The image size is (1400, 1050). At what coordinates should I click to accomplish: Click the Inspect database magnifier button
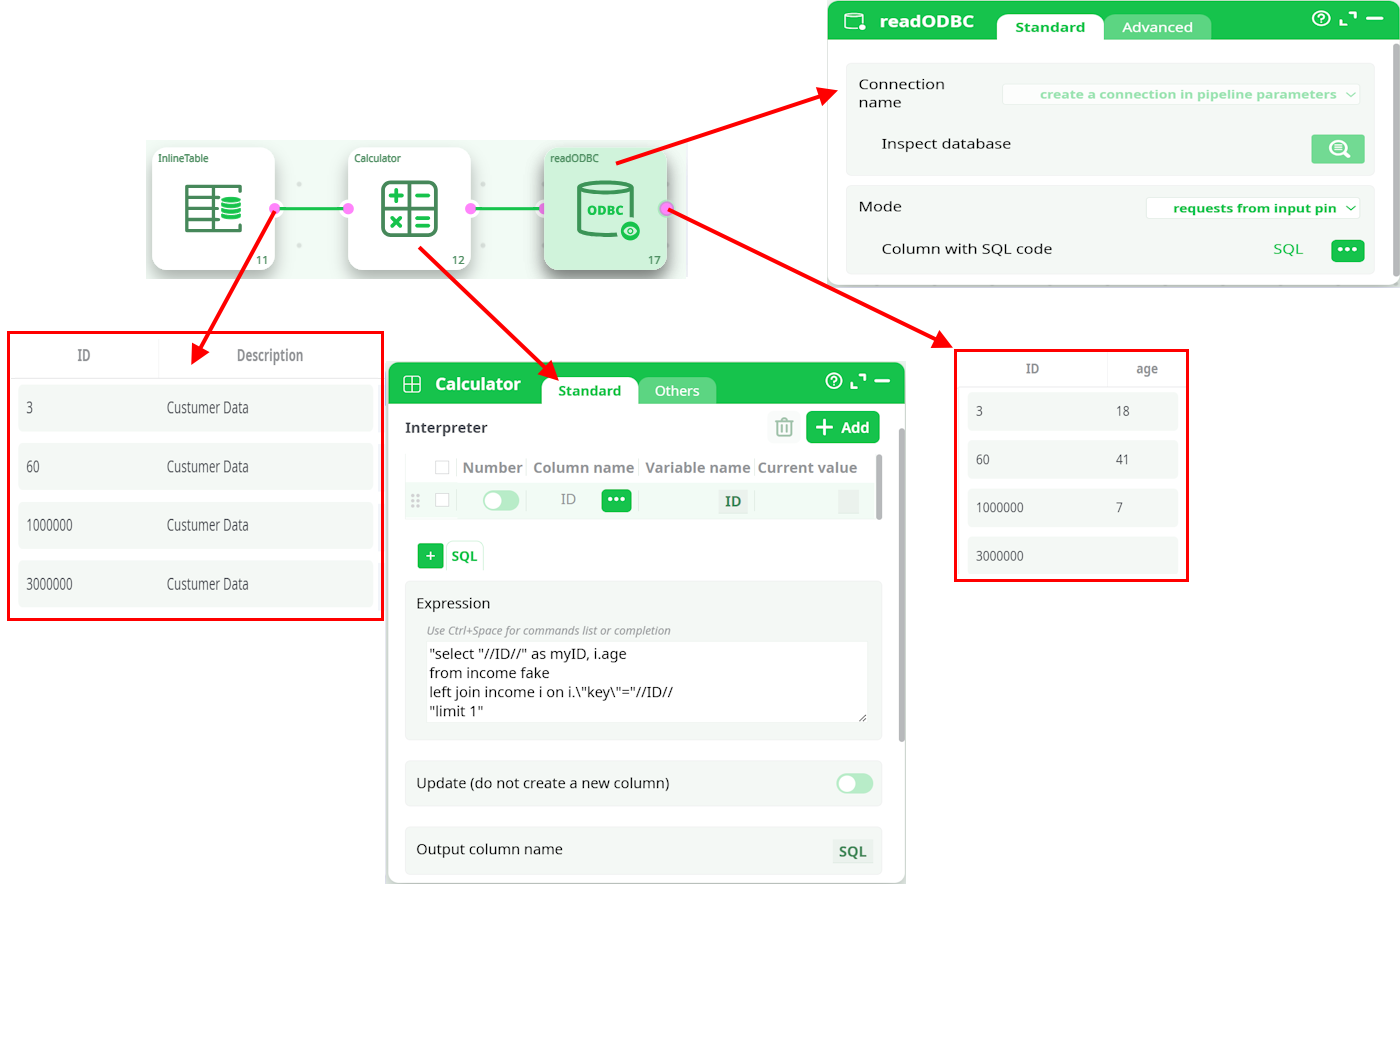(1337, 149)
